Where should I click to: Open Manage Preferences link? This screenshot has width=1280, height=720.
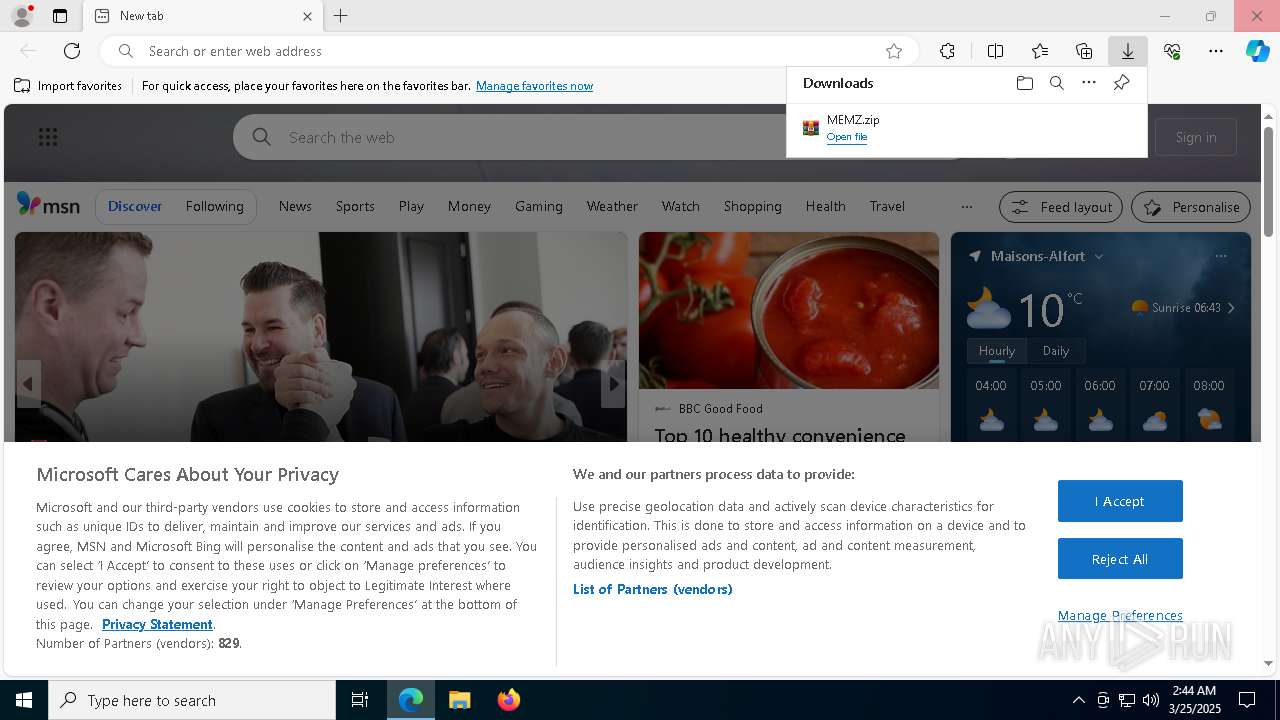pyautogui.click(x=1120, y=615)
